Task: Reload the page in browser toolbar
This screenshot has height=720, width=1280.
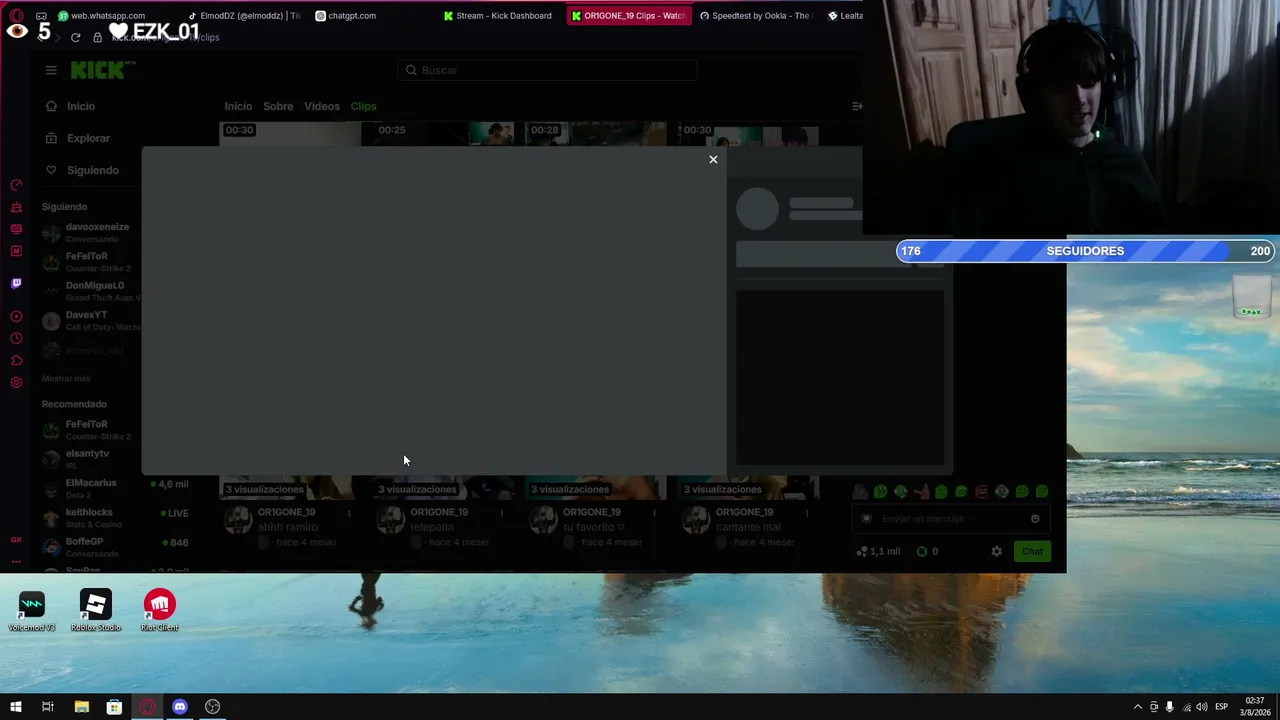Action: tap(75, 37)
